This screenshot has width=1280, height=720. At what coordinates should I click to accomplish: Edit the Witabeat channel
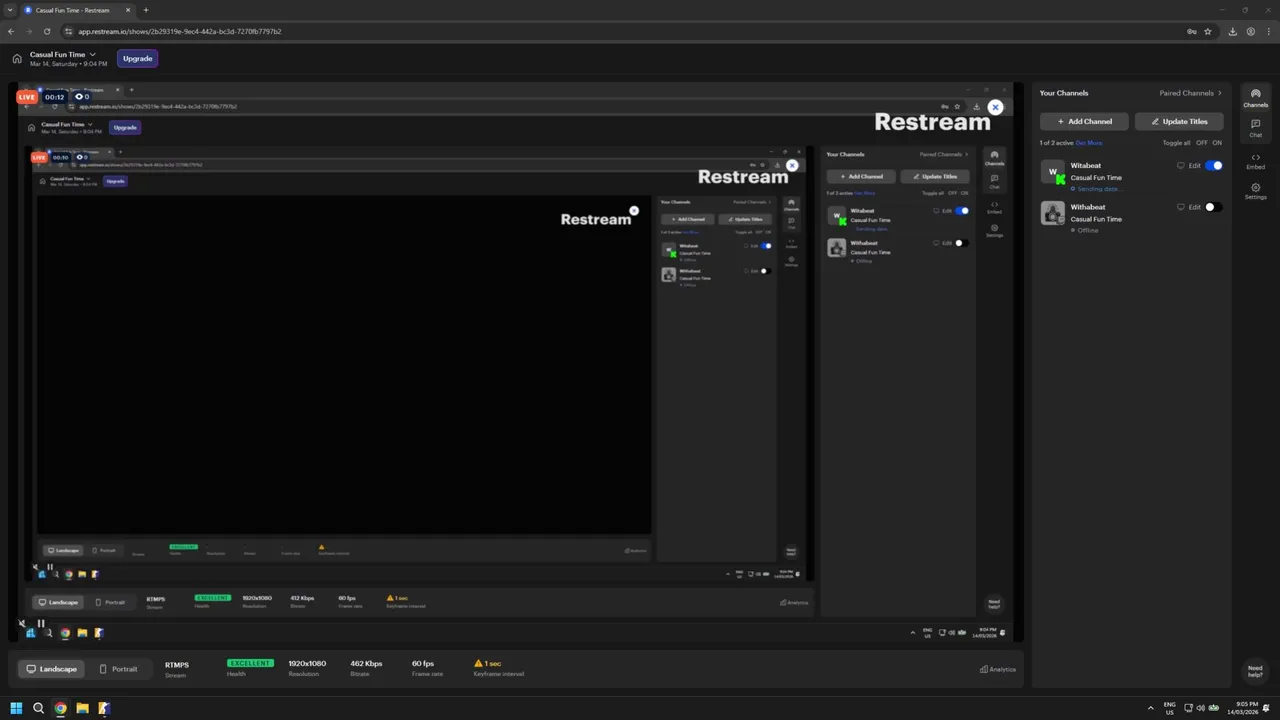pyautogui.click(x=1194, y=166)
